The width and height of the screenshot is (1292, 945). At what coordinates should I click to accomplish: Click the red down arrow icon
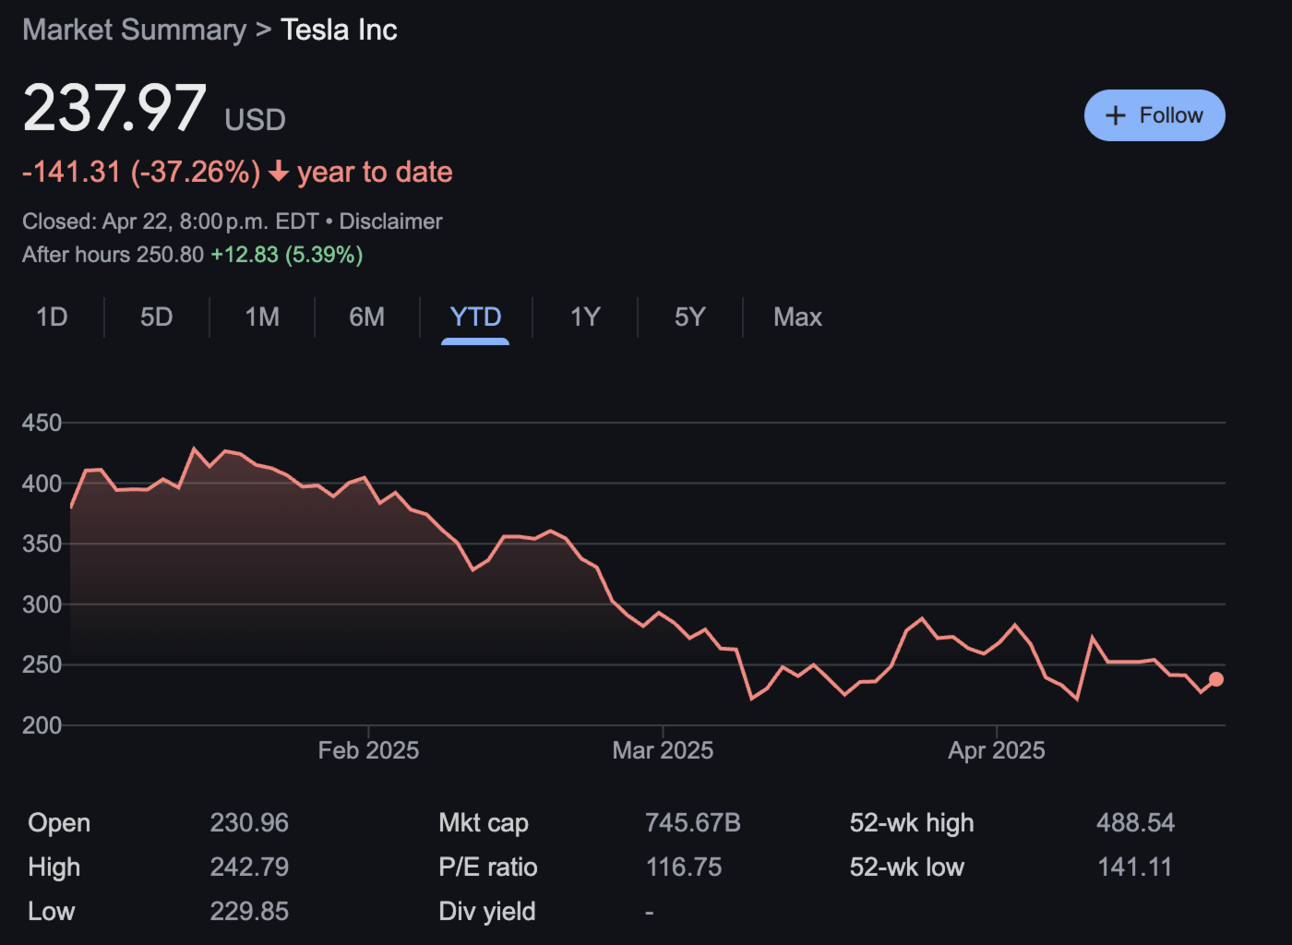pos(279,172)
